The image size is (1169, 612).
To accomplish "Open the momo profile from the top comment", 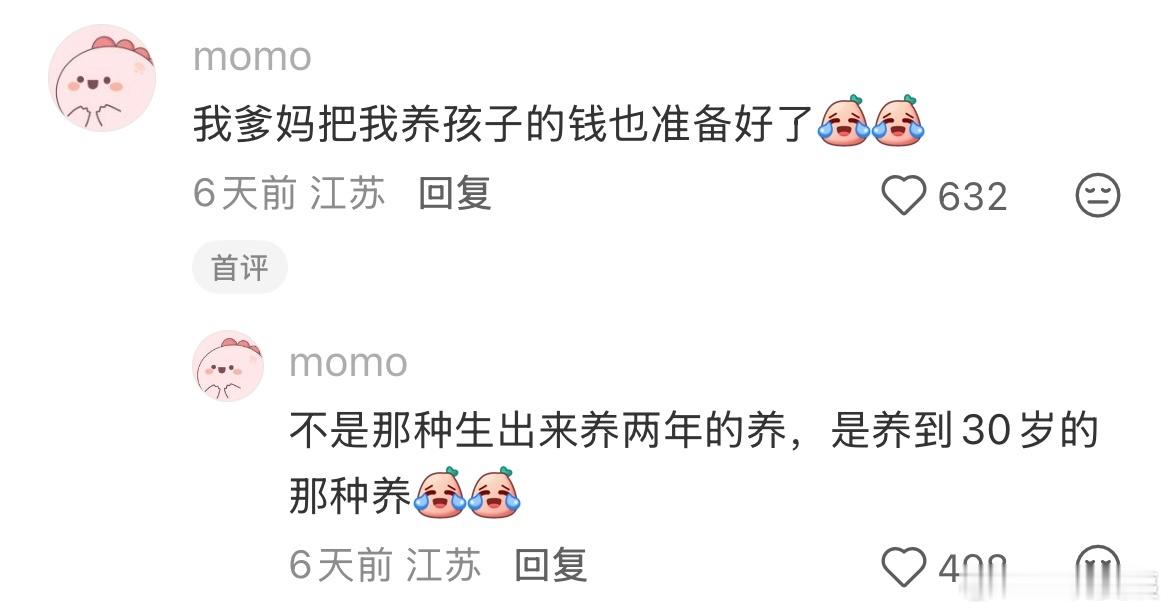I will (252, 57).
